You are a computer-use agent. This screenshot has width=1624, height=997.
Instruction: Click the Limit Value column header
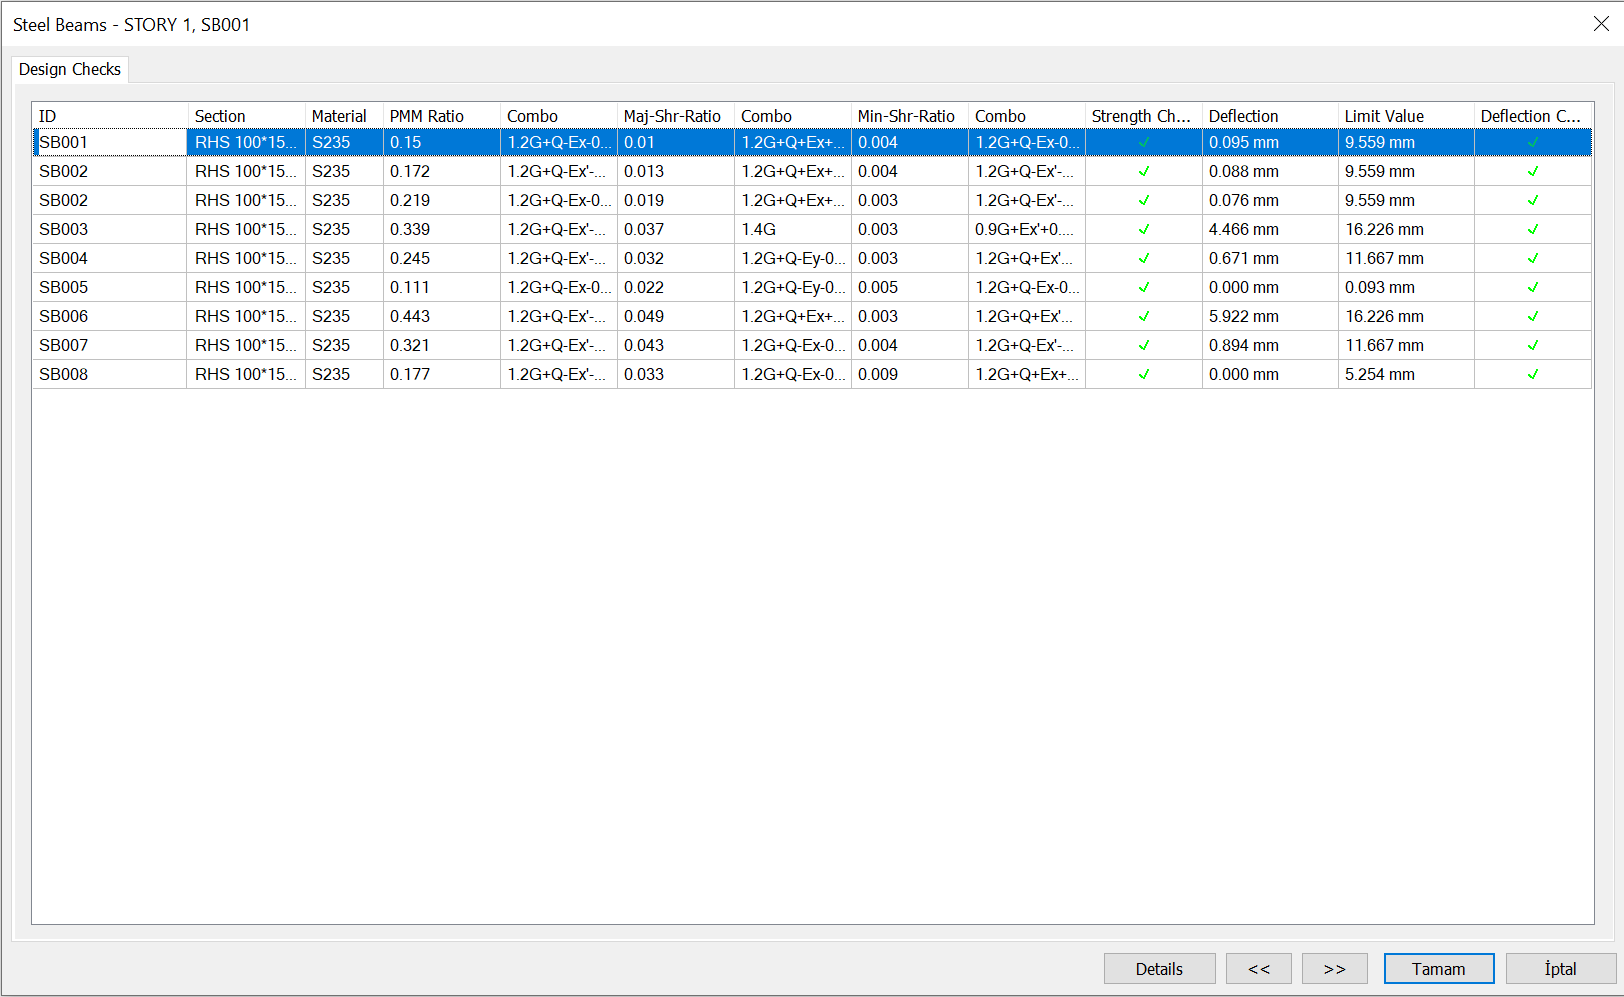1384,116
